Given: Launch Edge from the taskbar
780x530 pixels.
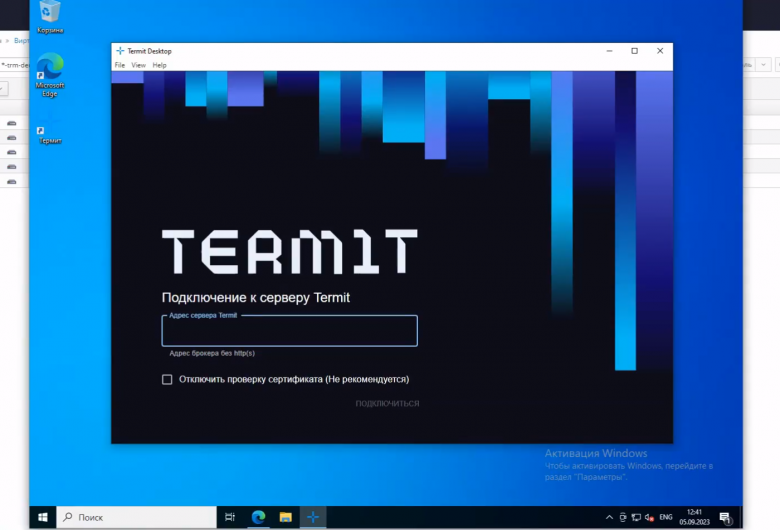Looking at the screenshot, I should pos(258,517).
